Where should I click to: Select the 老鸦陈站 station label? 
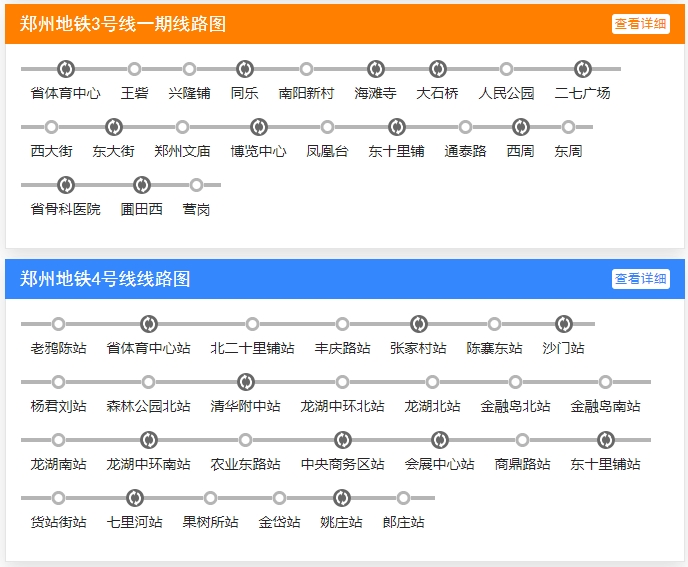[x=58, y=349]
